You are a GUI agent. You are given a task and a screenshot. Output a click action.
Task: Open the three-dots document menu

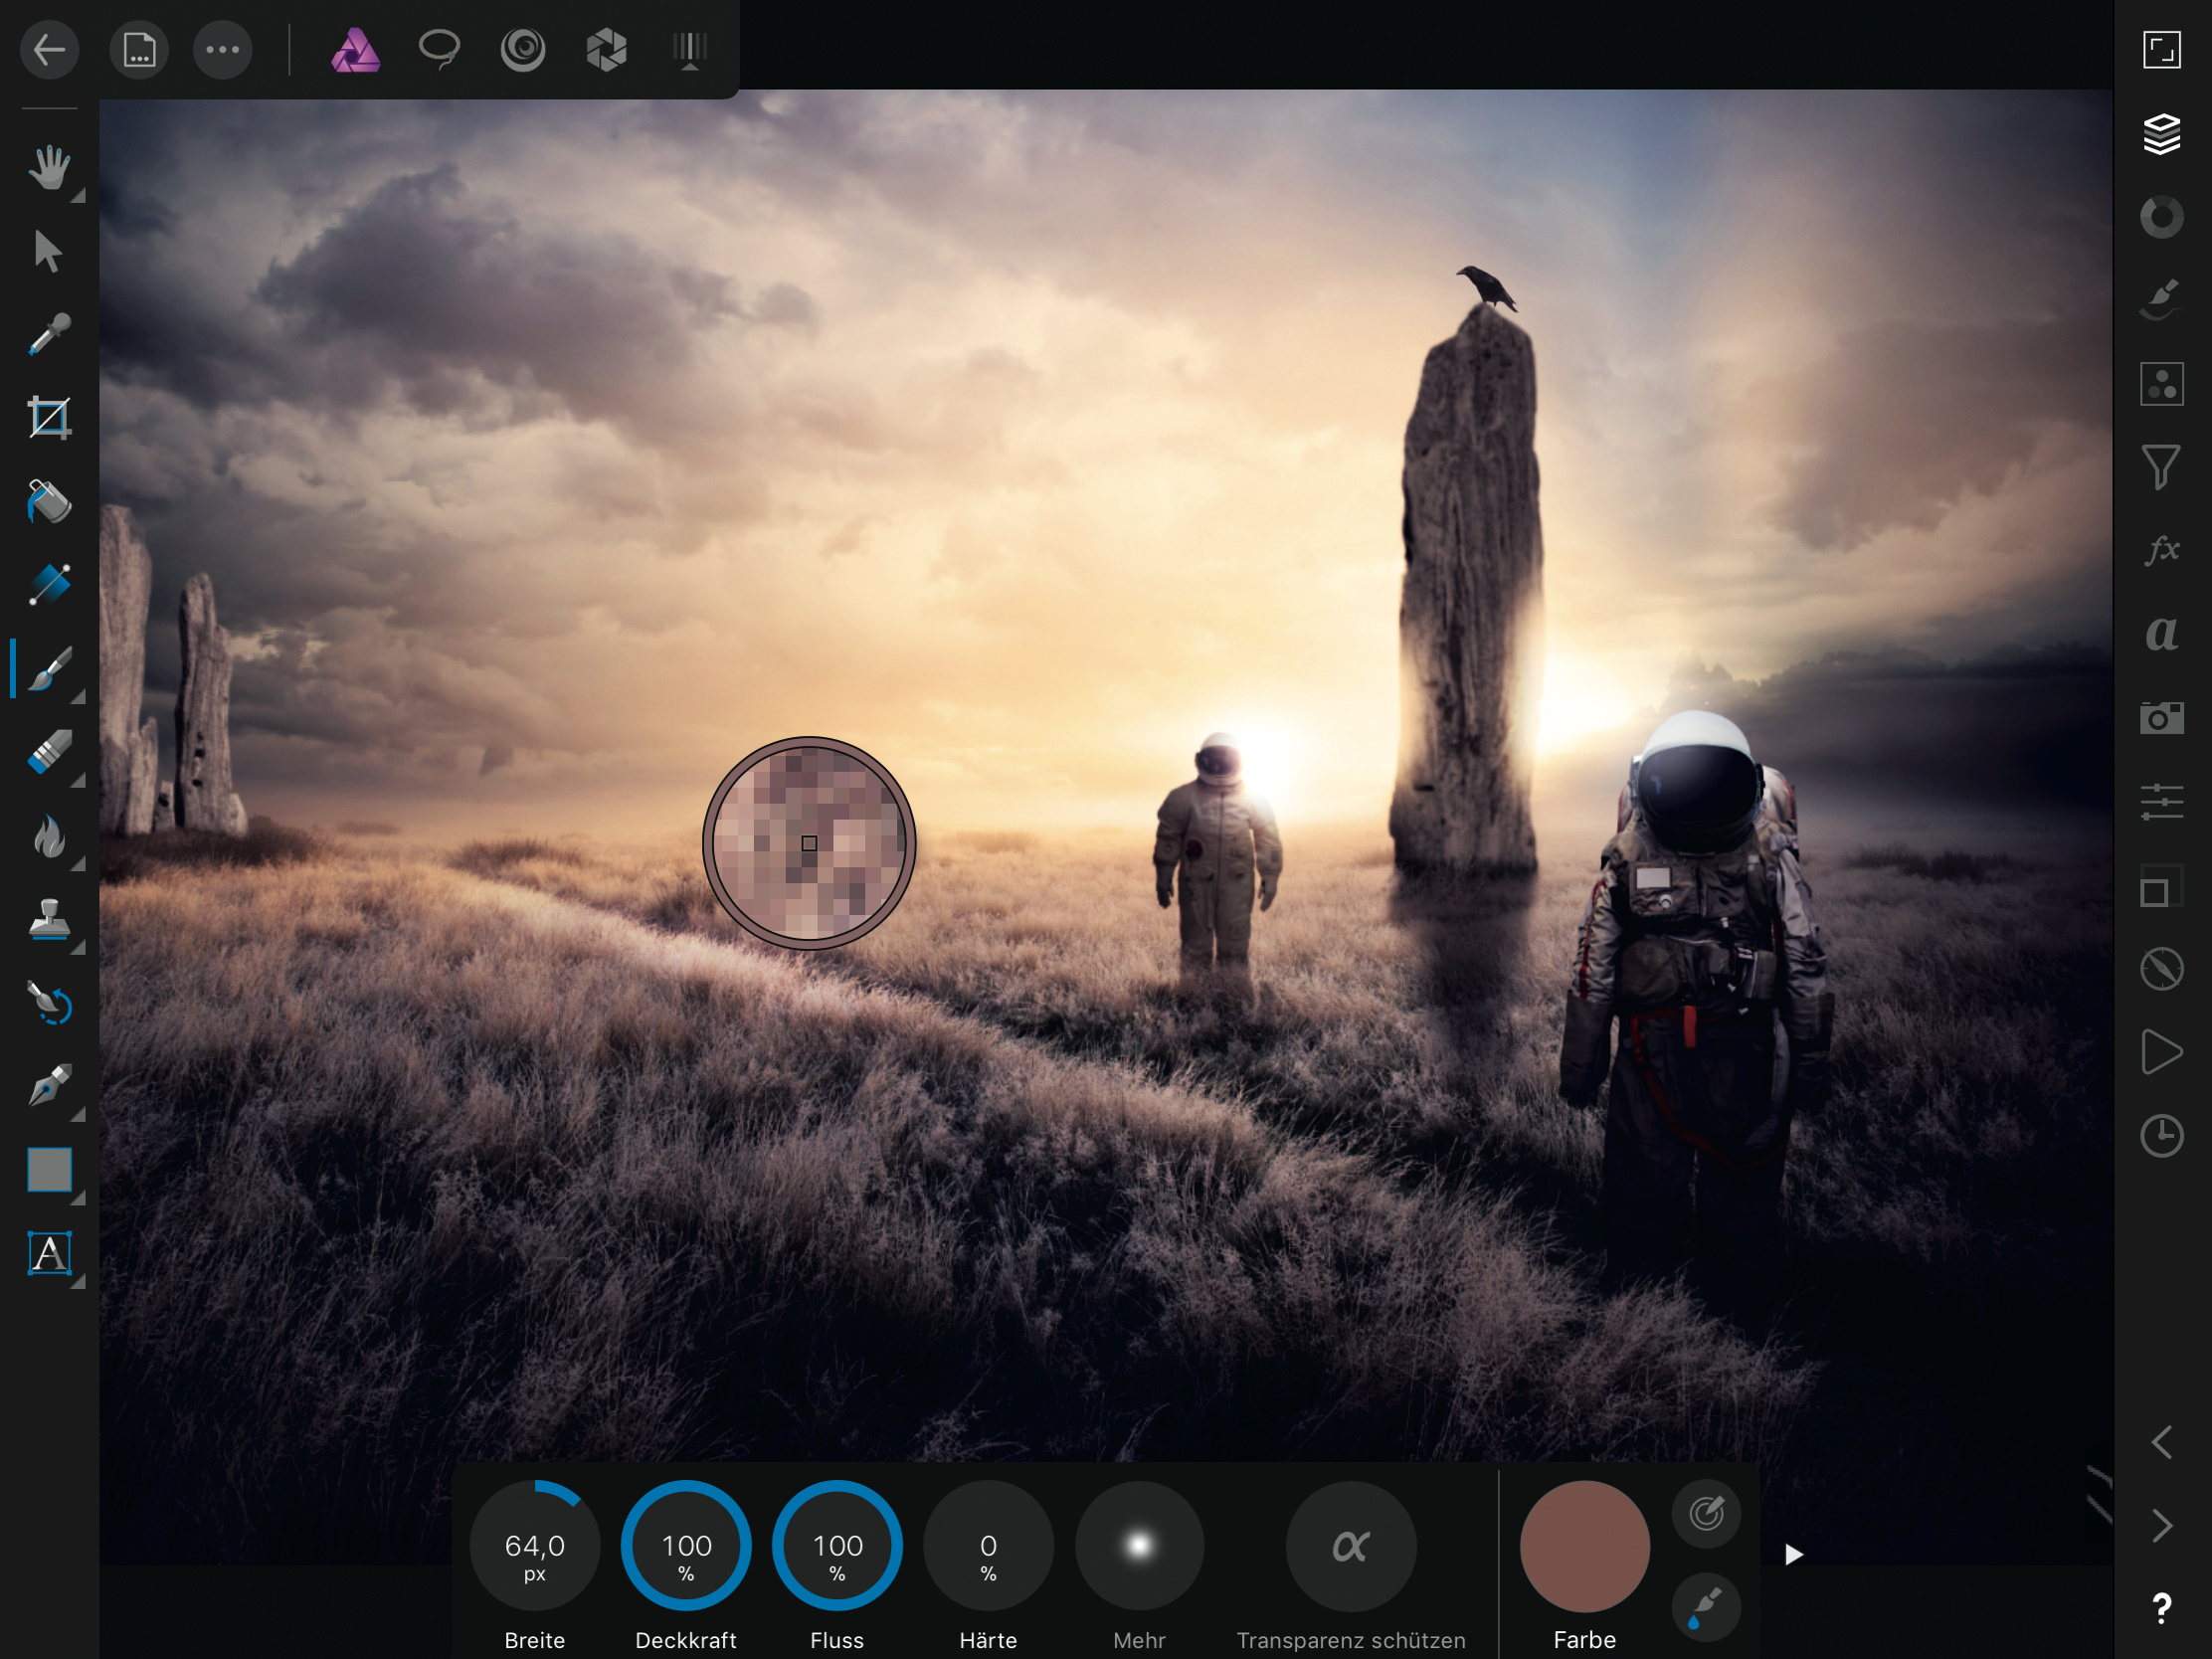[222, 49]
